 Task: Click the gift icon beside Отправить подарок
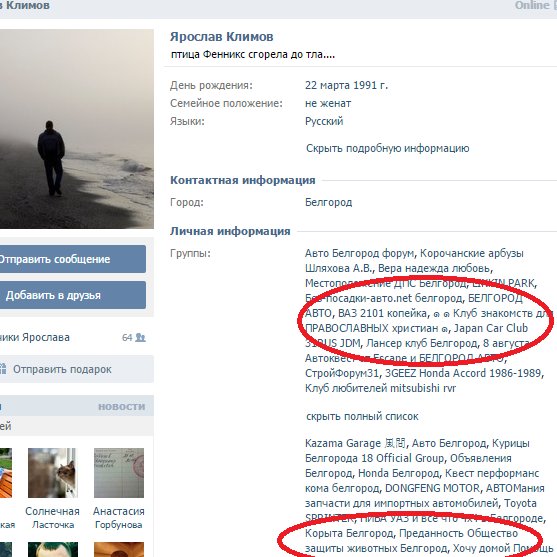(3, 369)
